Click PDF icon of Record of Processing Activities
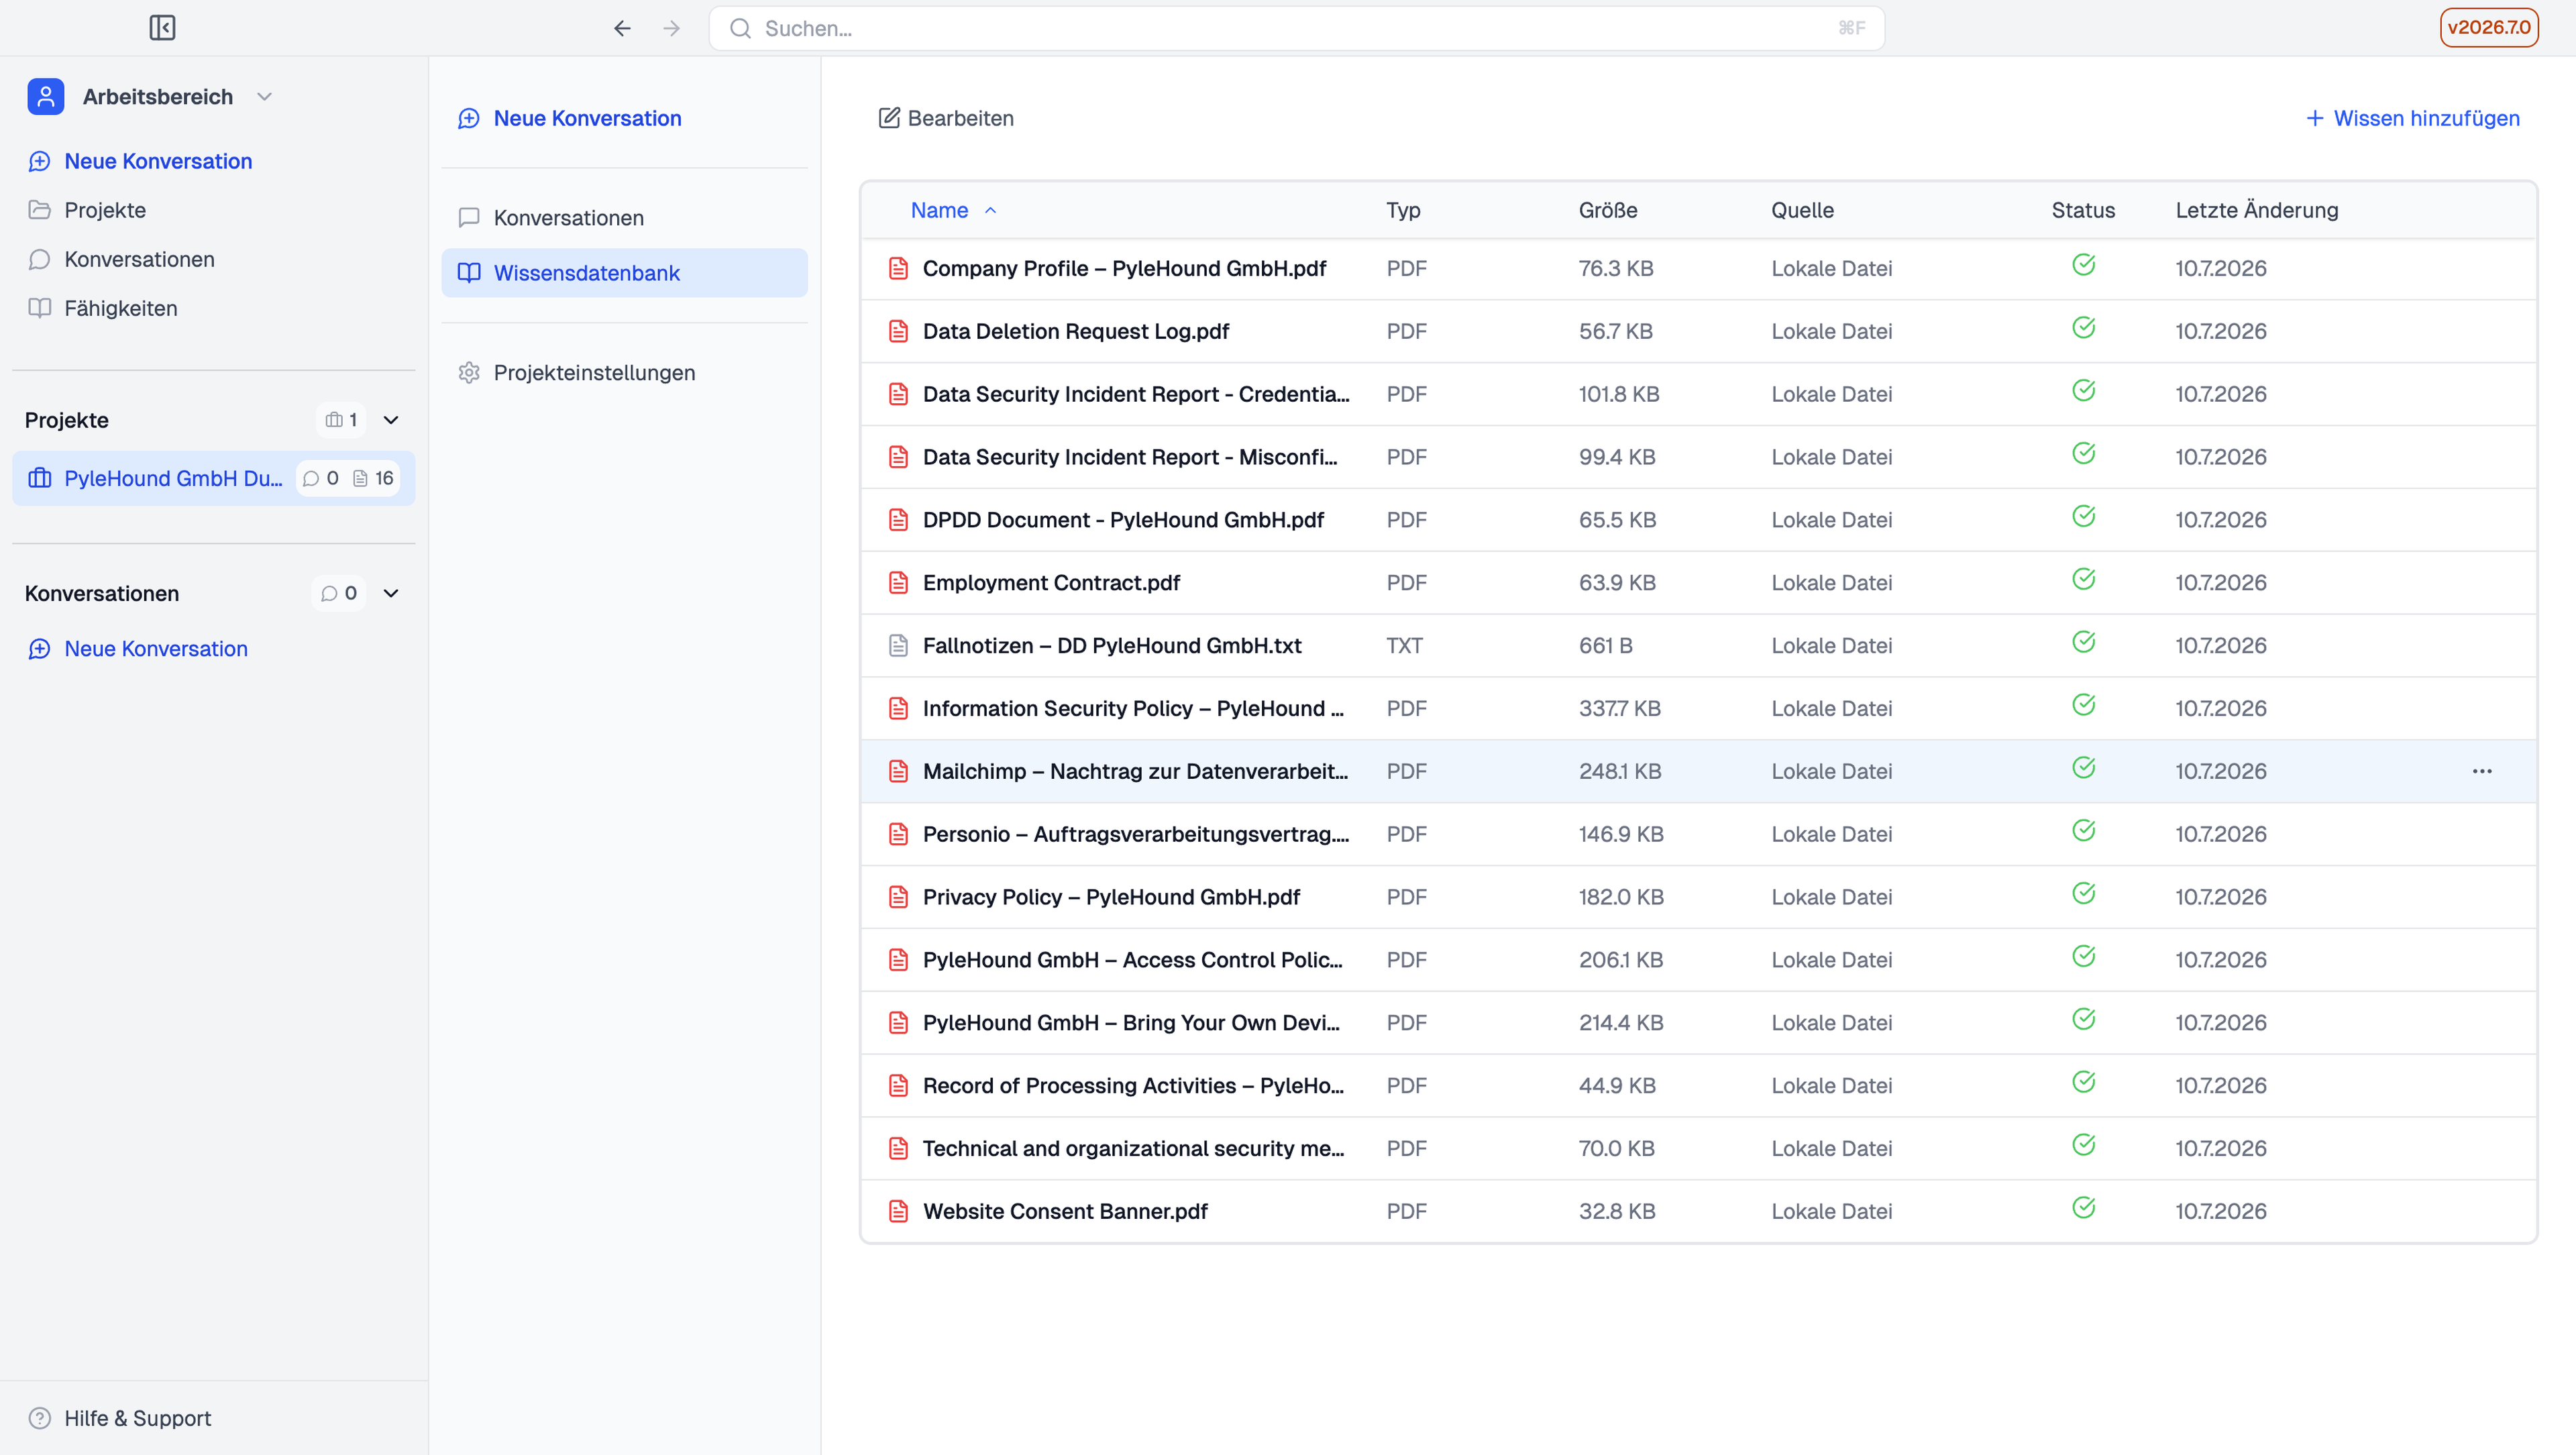Image resolution: width=2576 pixels, height=1455 pixels. tap(899, 1085)
